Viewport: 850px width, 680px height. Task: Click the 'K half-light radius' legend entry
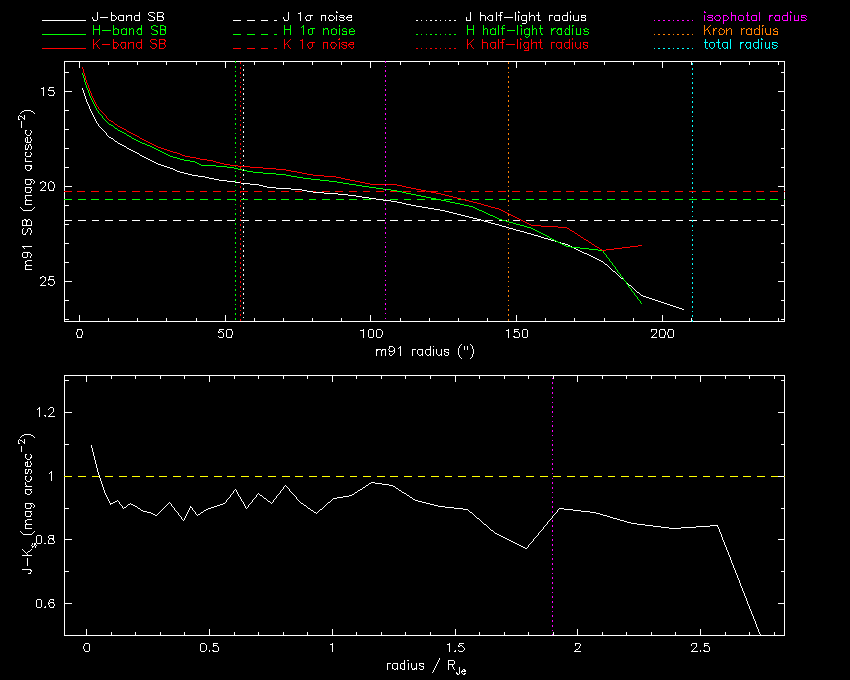(x=526, y=45)
